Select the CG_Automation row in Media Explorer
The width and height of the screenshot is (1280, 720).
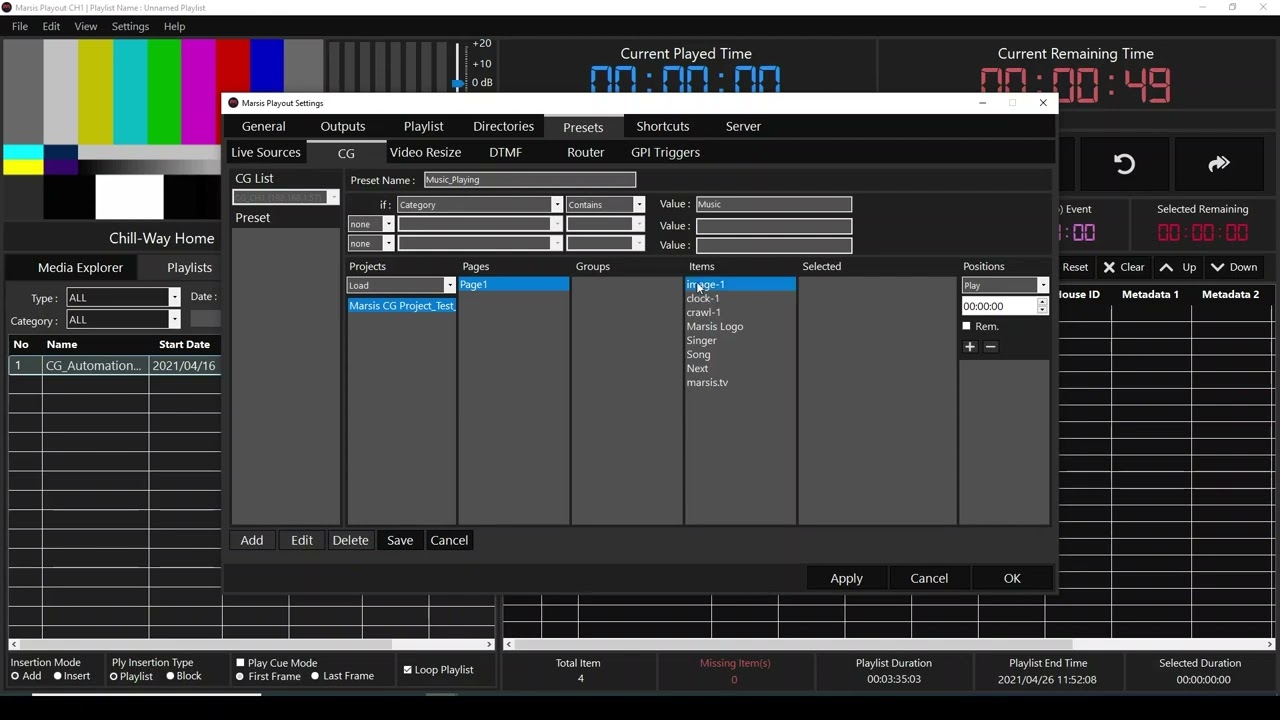point(115,366)
